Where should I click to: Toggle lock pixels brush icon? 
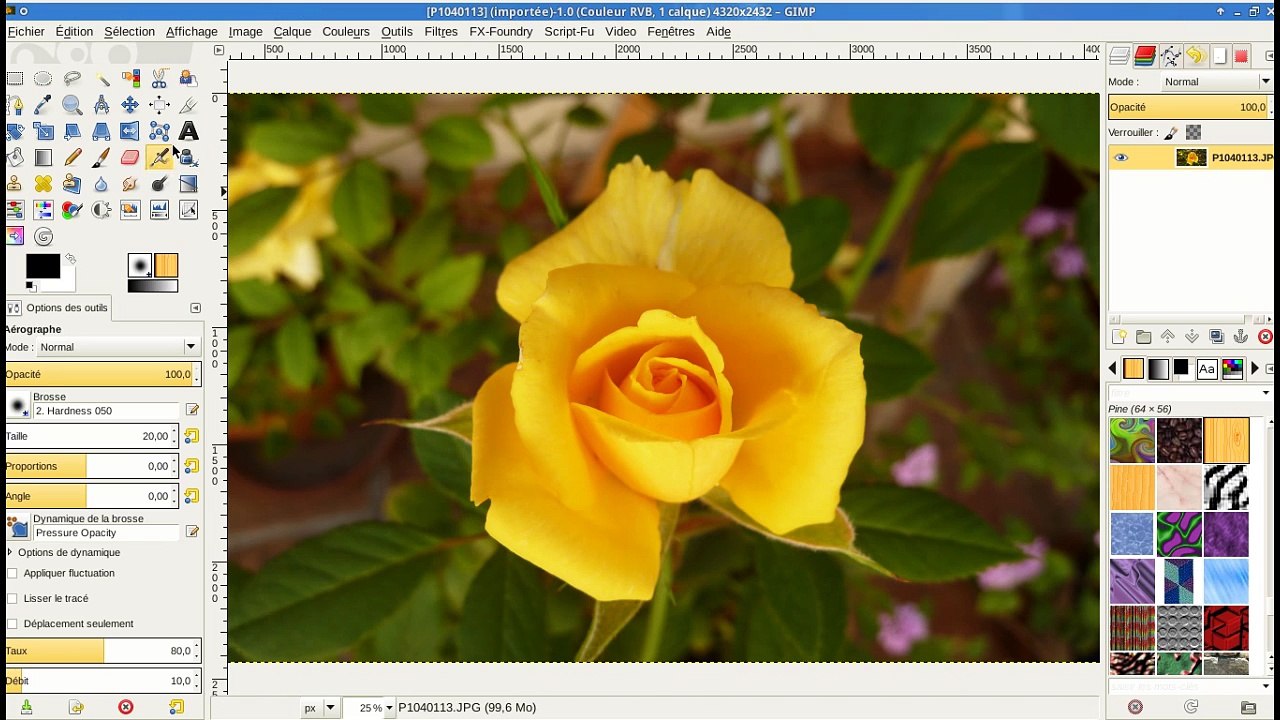[x=1171, y=132]
